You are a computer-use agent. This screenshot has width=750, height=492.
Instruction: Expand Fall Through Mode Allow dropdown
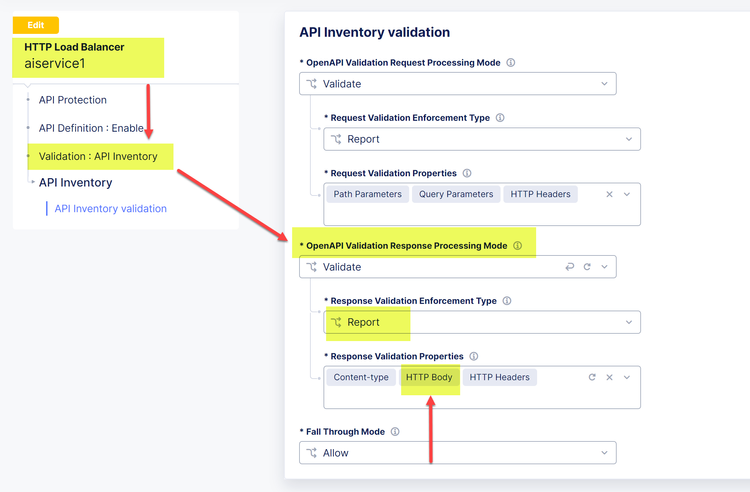tap(457, 453)
